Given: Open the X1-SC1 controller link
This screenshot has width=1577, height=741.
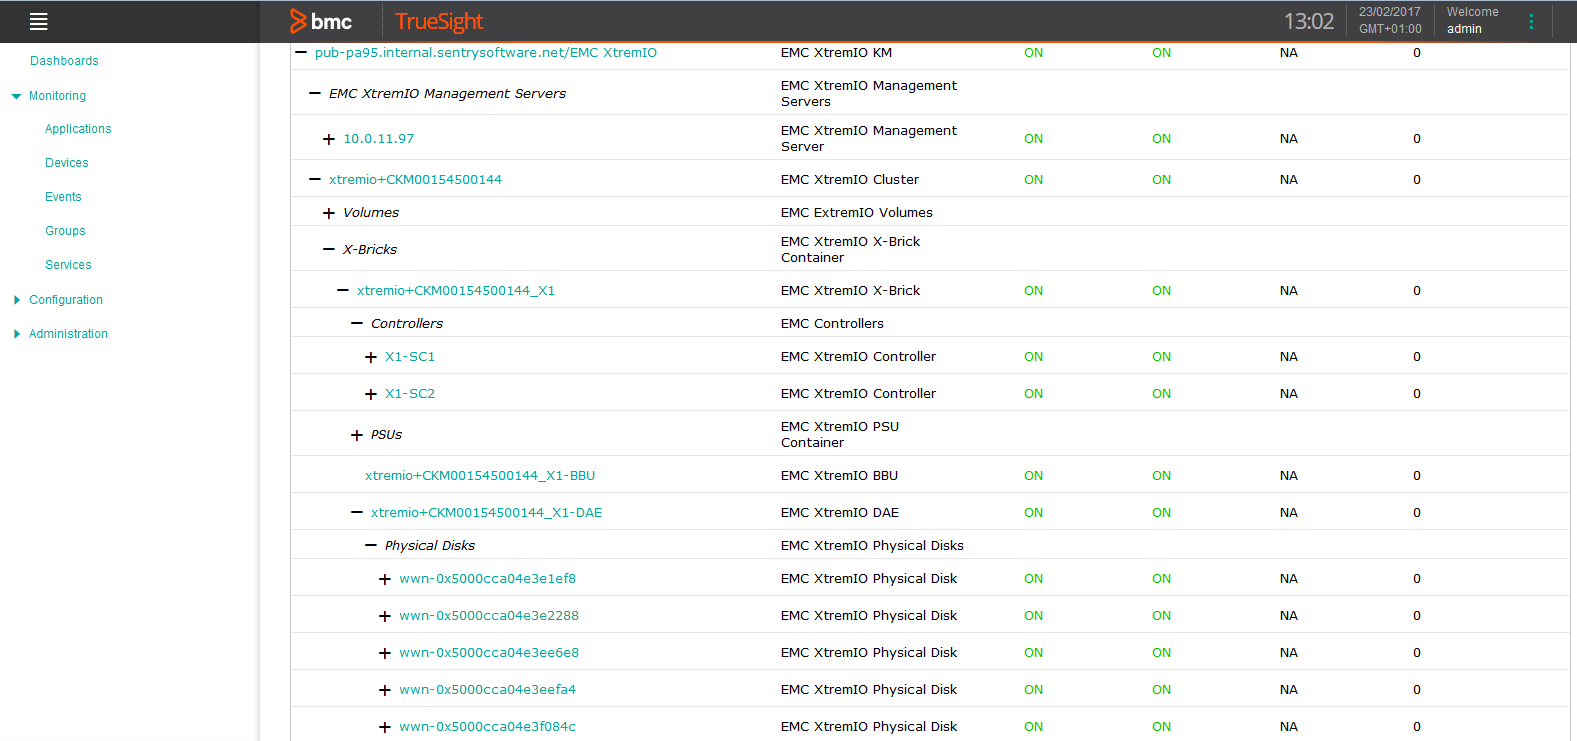Looking at the screenshot, I should (x=410, y=357).
